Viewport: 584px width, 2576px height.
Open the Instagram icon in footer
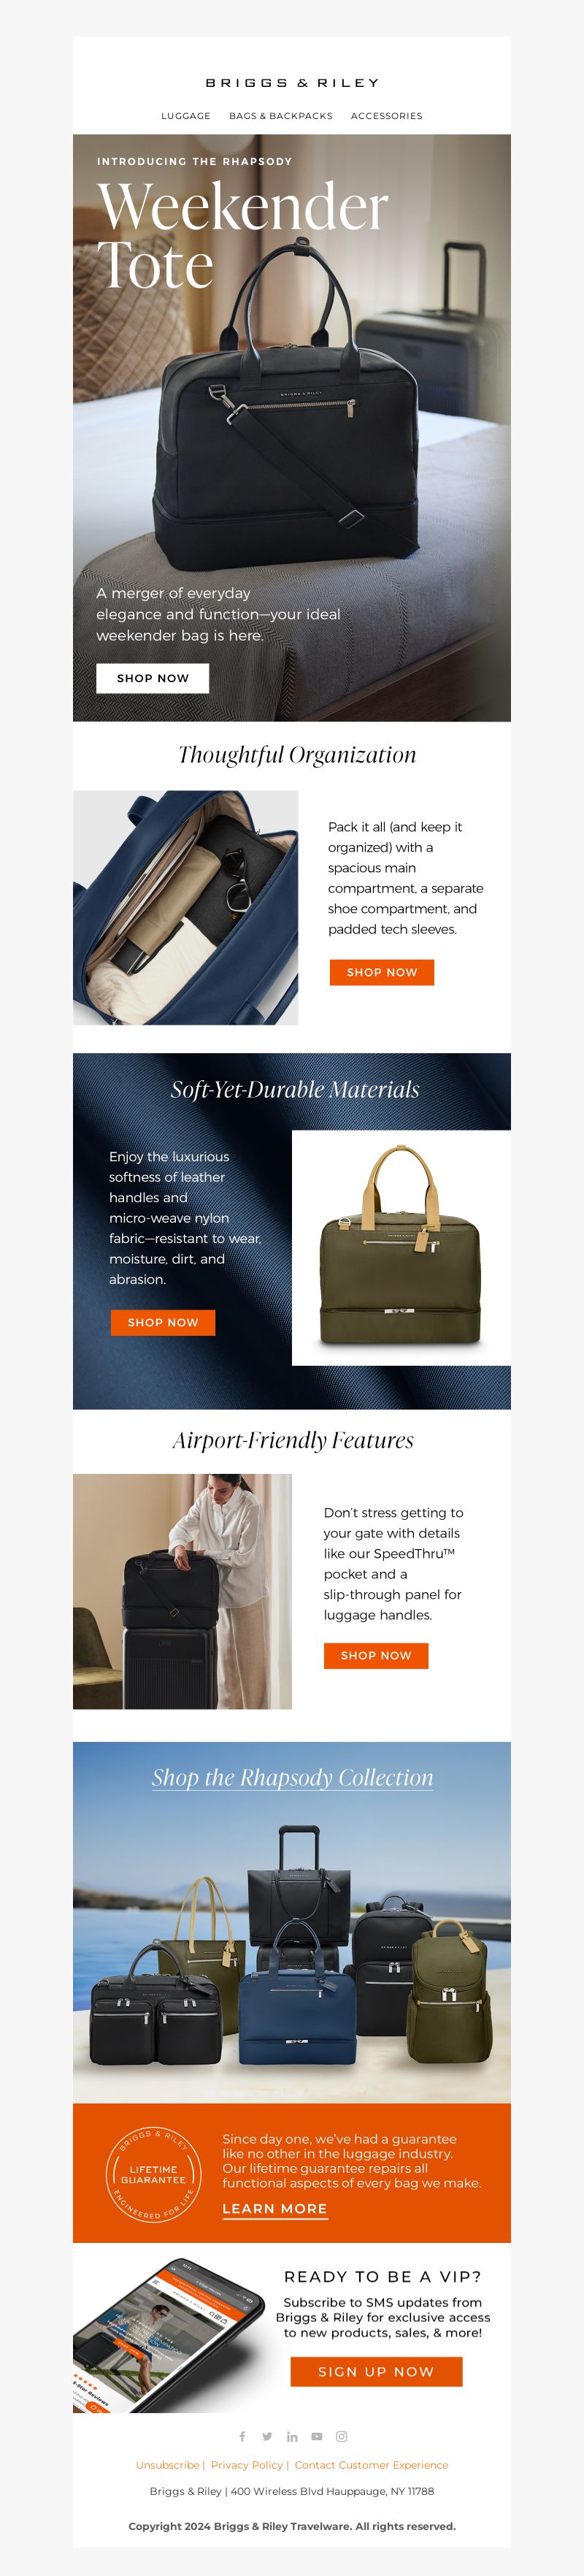point(342,2436)
